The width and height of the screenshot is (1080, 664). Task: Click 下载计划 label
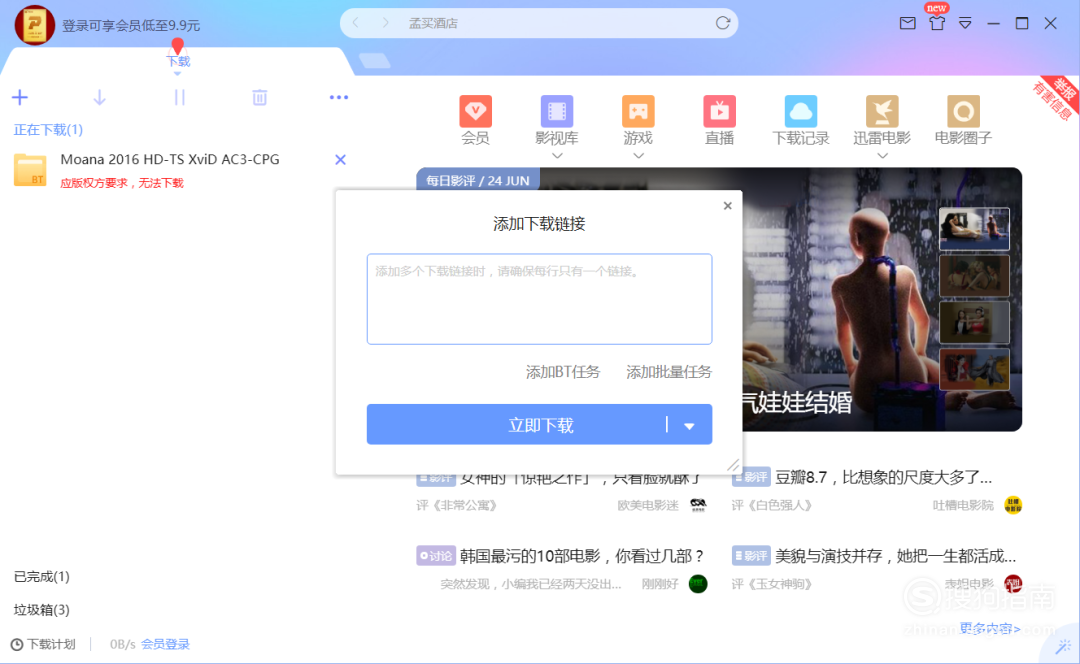(x=52, y=645)
